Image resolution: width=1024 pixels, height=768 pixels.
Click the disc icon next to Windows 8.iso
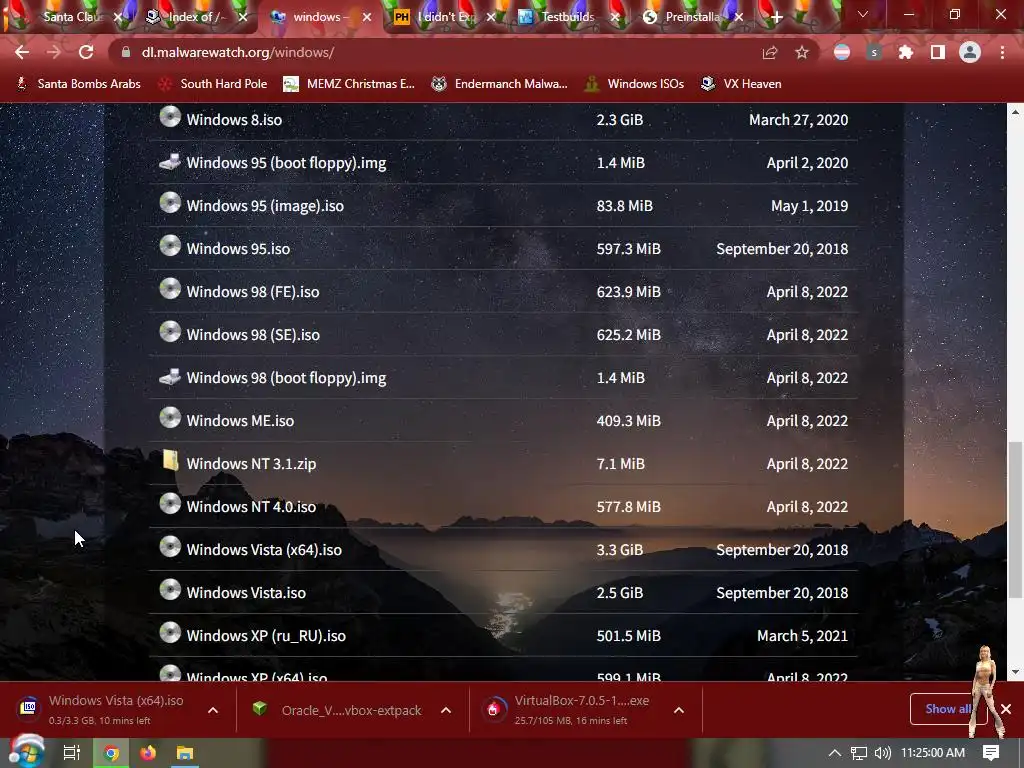click(170, 117)
